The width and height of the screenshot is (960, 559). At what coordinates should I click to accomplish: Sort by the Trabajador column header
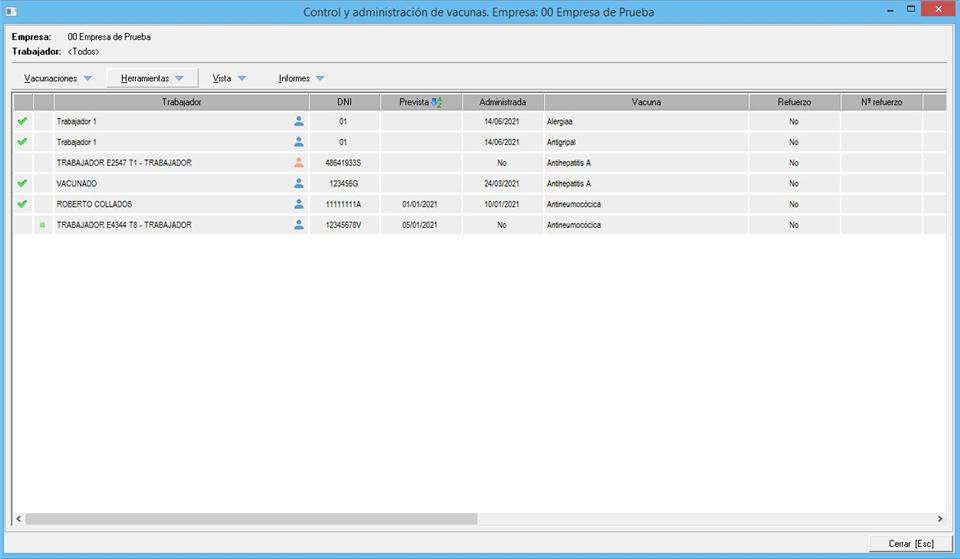click(182, 102)
